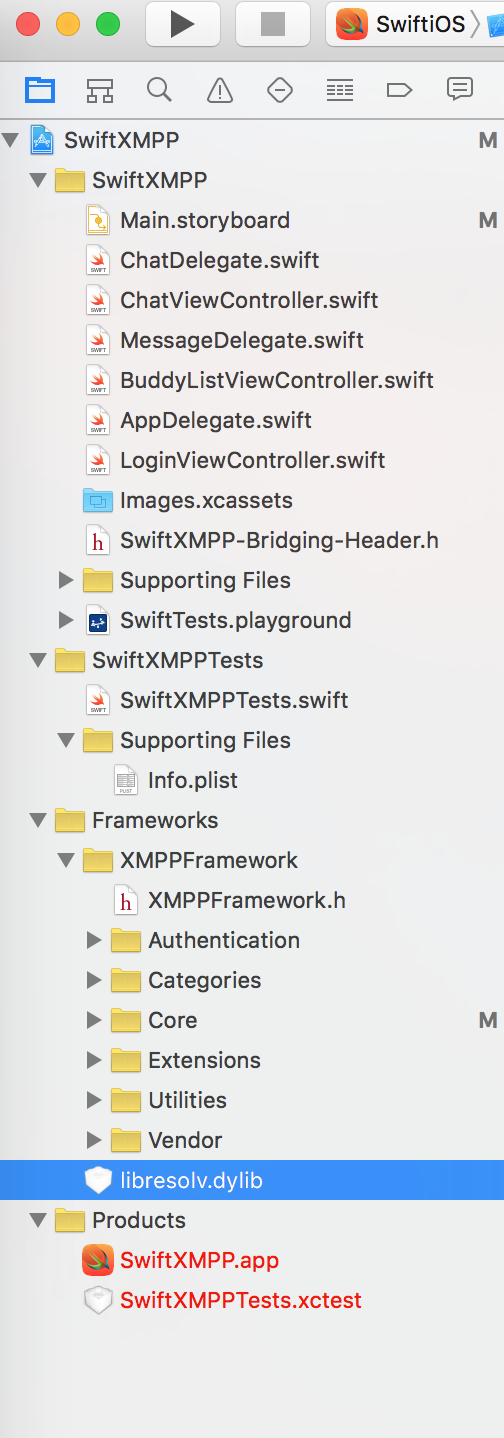Image resolution: width=504 pixels, height=1438 pixels.
Task: Collapse the Products group
Action: click(x=39, y=1220)
